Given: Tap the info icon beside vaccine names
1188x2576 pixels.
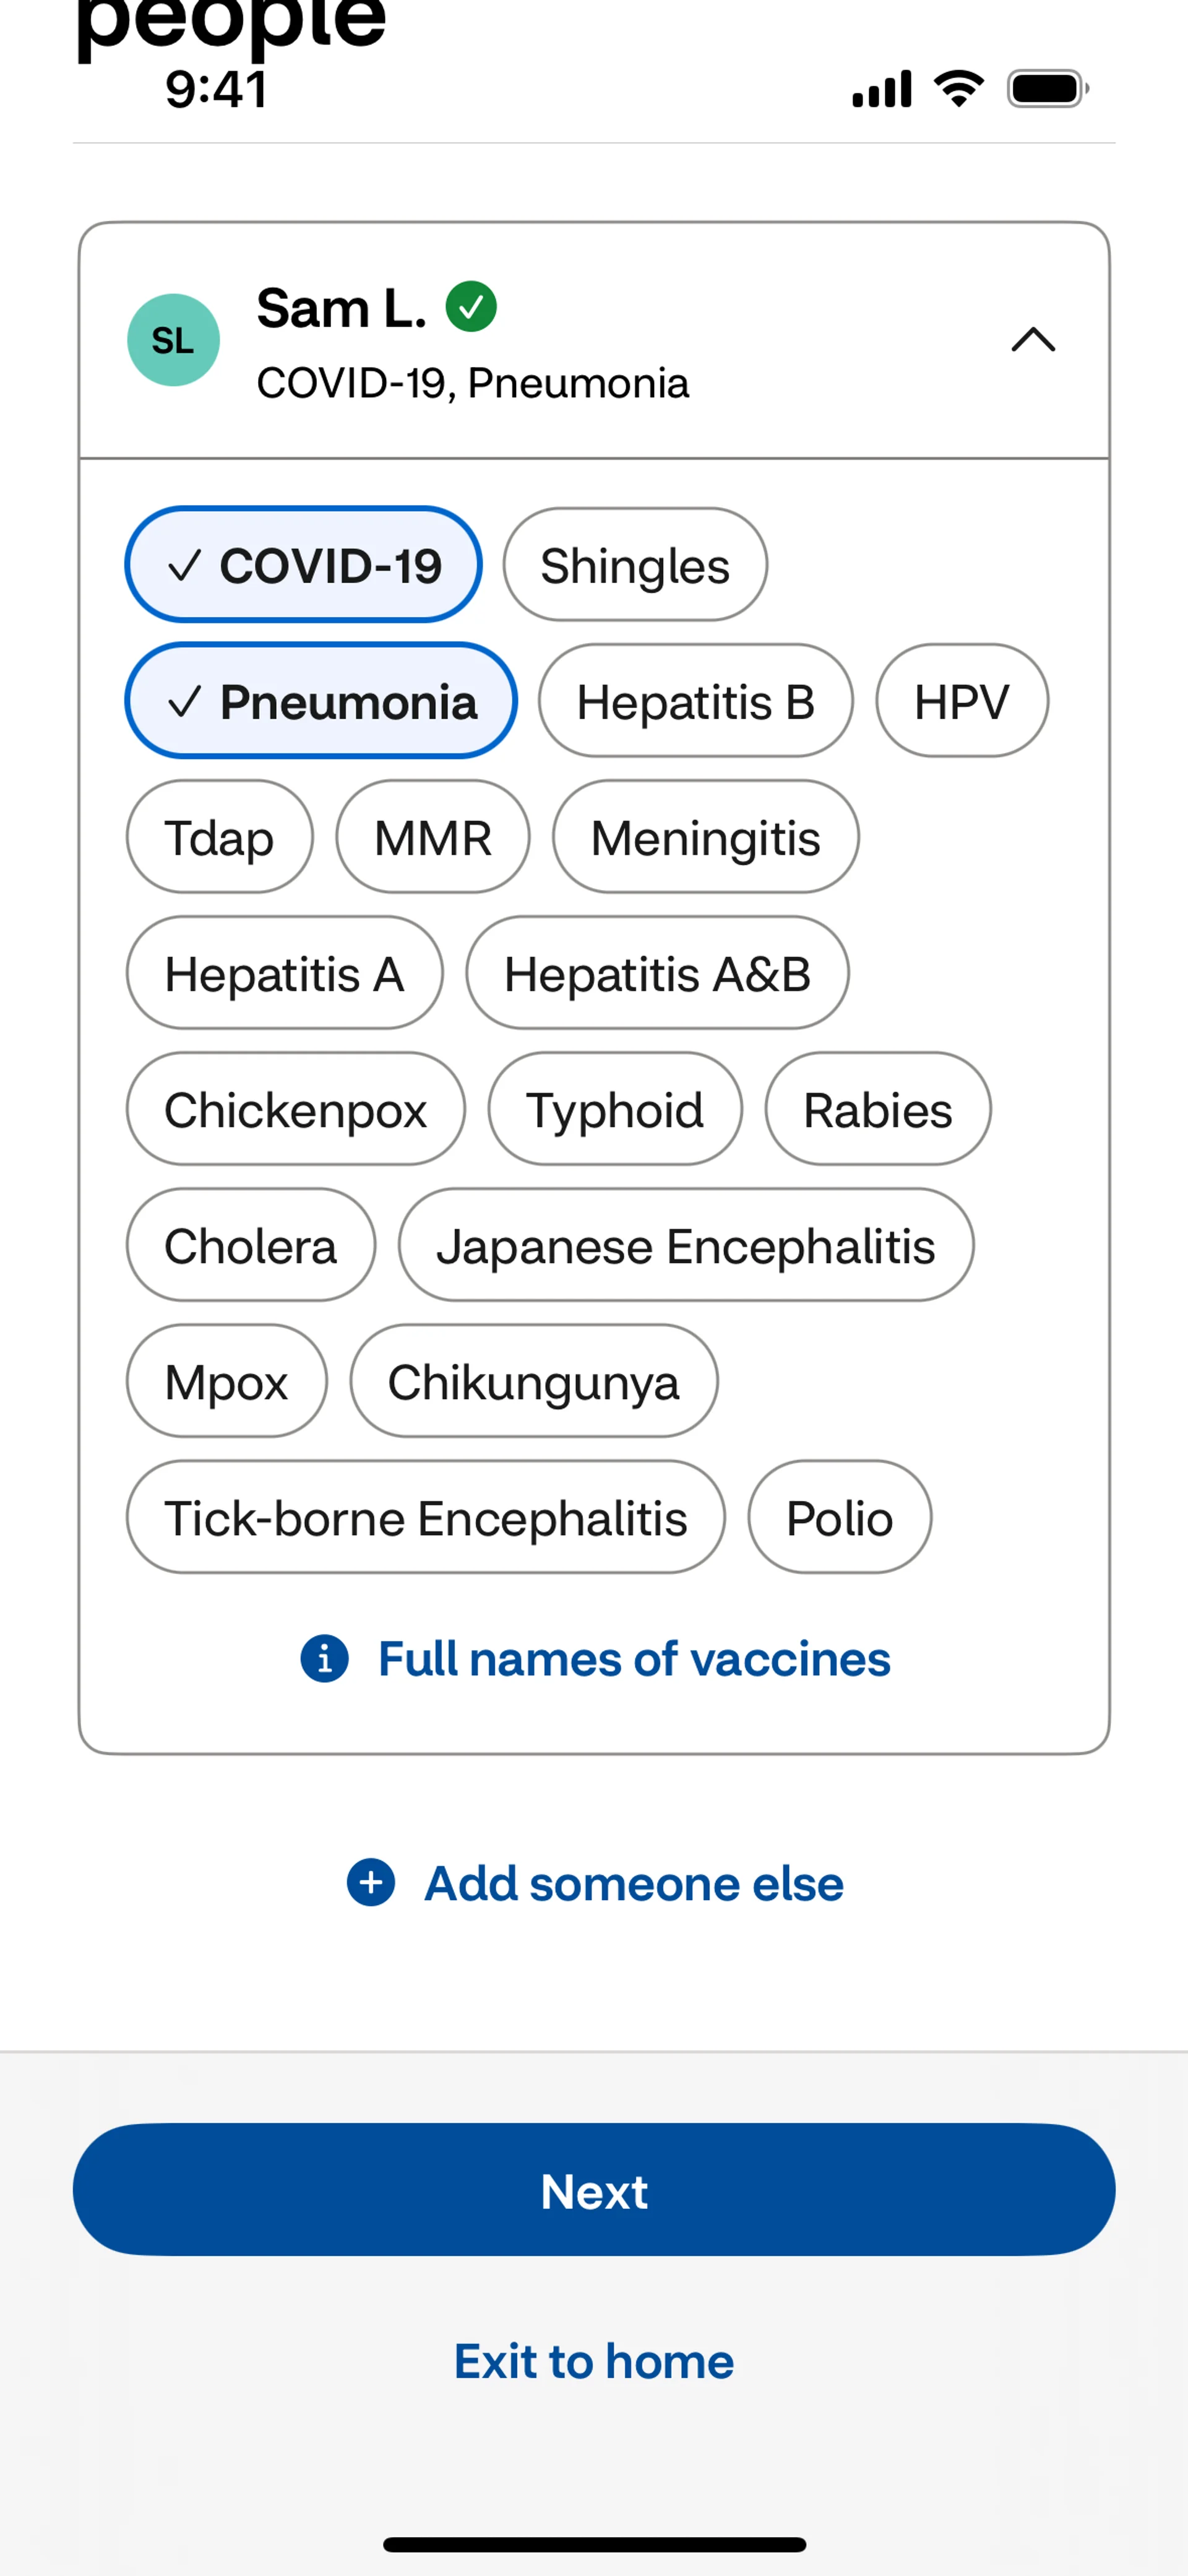Looking at the screenshot, I should pos(324,1659).
